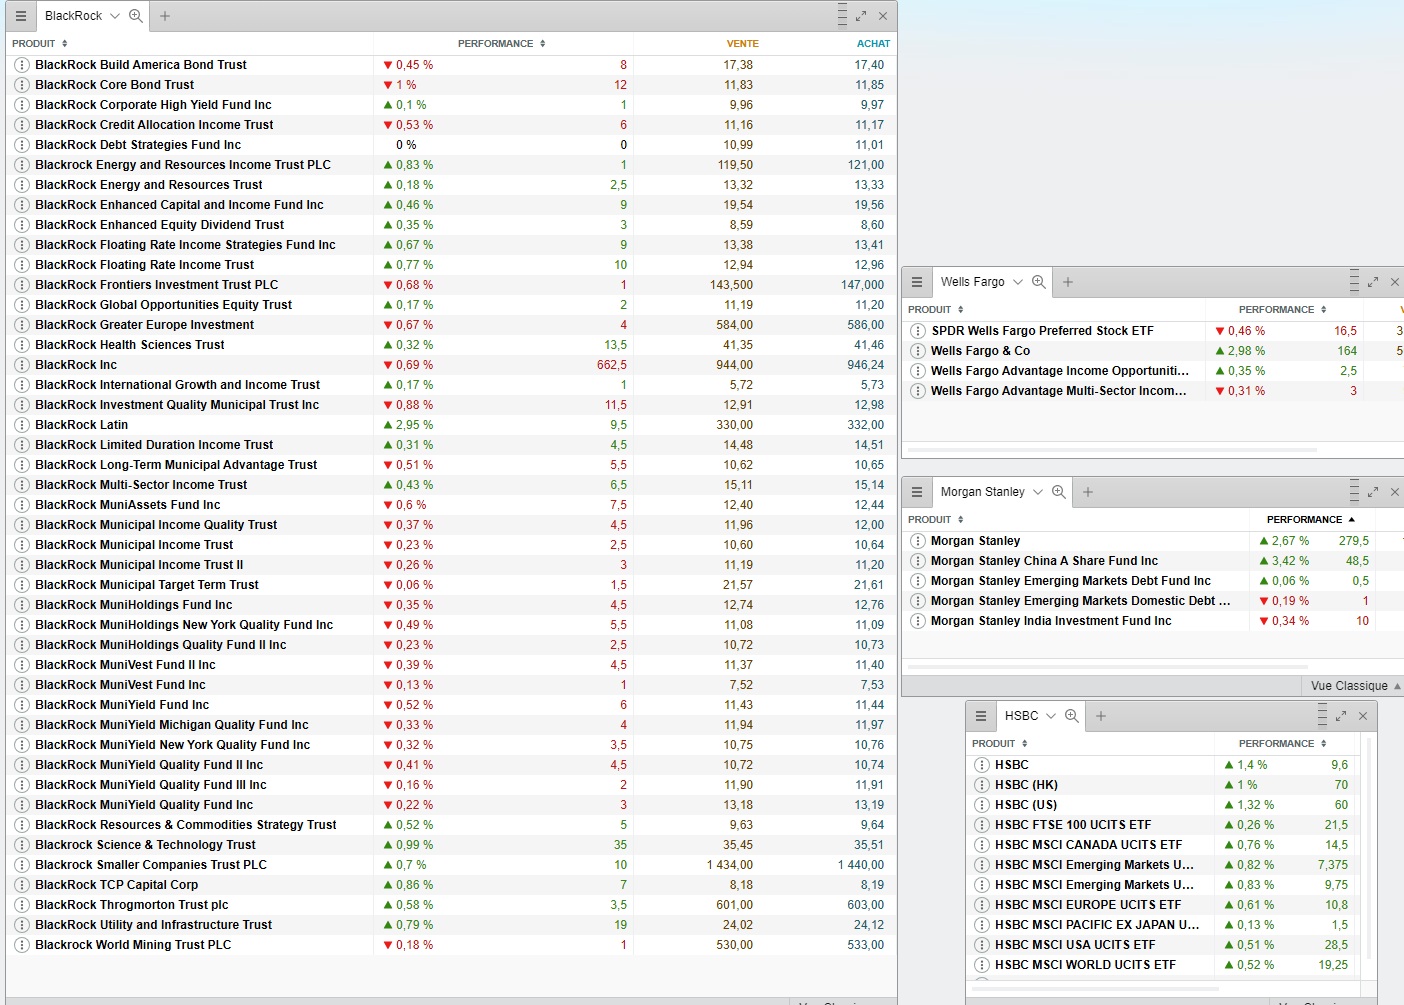Click the search magnifier in the BlackRock panel
The image size is (1404, 1005).
pos(136,16)
